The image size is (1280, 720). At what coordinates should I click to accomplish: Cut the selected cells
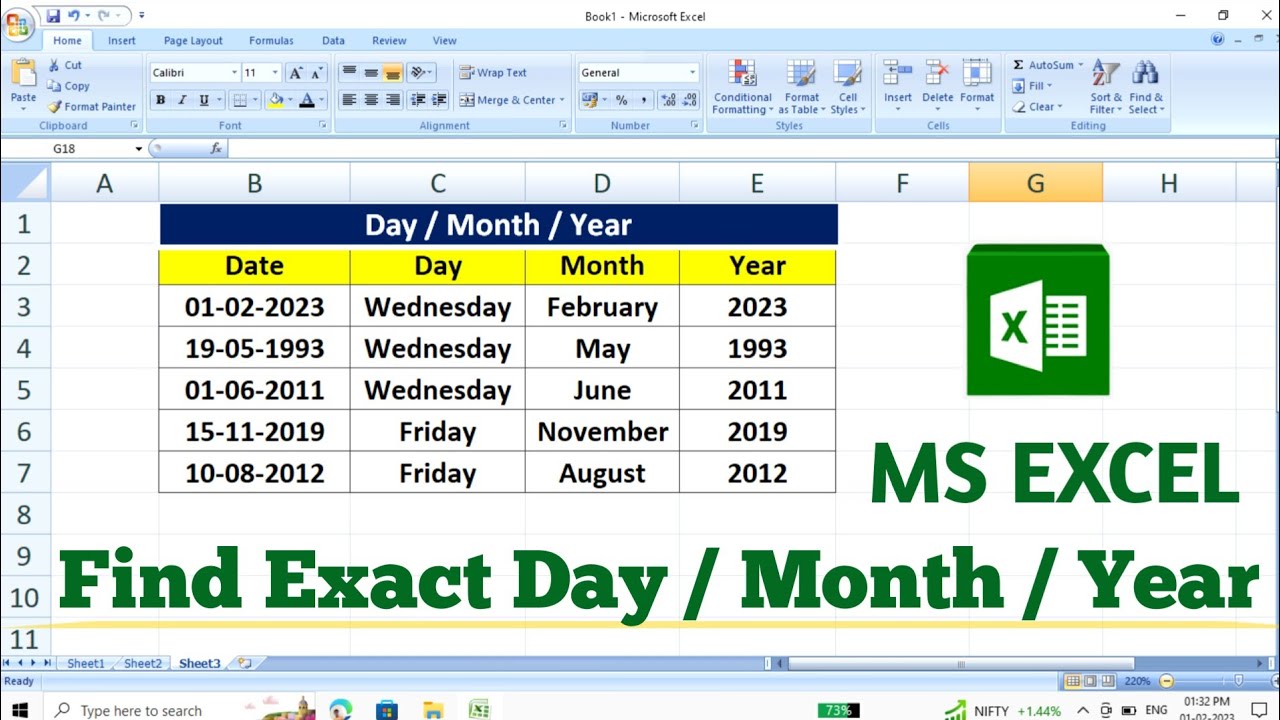pyautogui.click(x=65, y=65)
